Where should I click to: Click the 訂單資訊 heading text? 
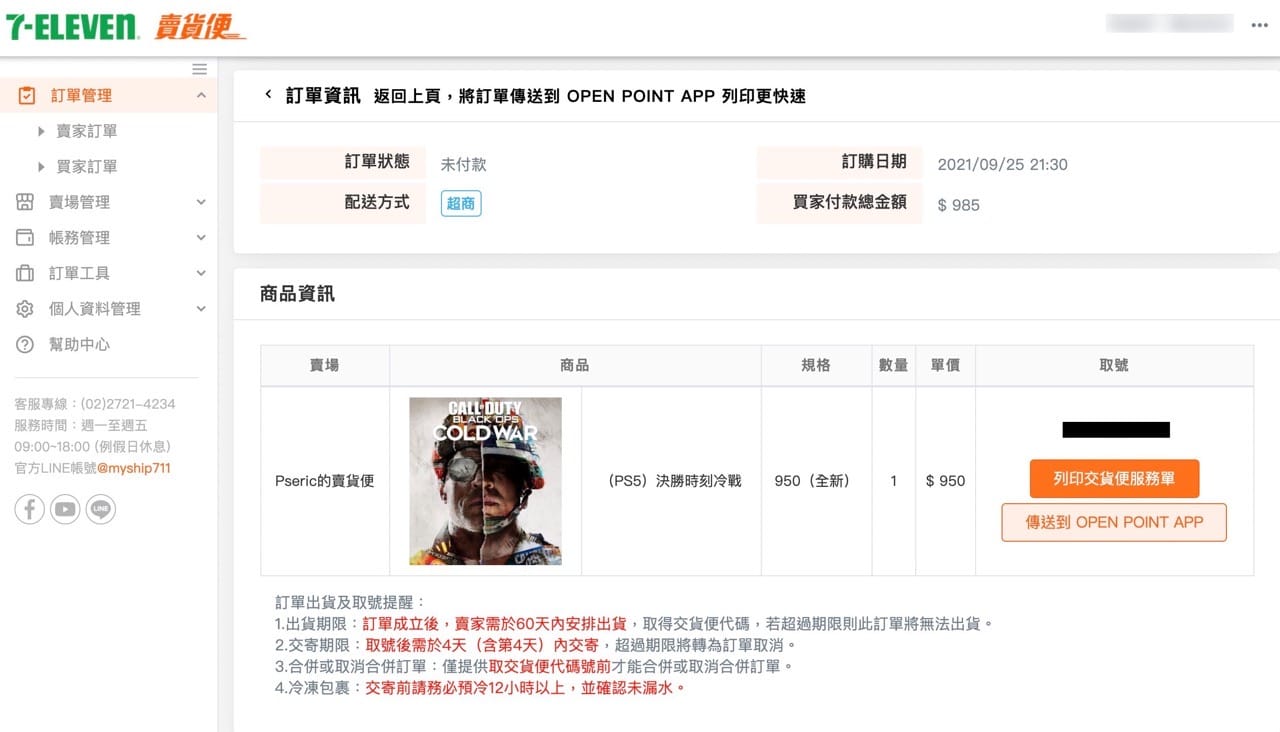pos(323,95)
